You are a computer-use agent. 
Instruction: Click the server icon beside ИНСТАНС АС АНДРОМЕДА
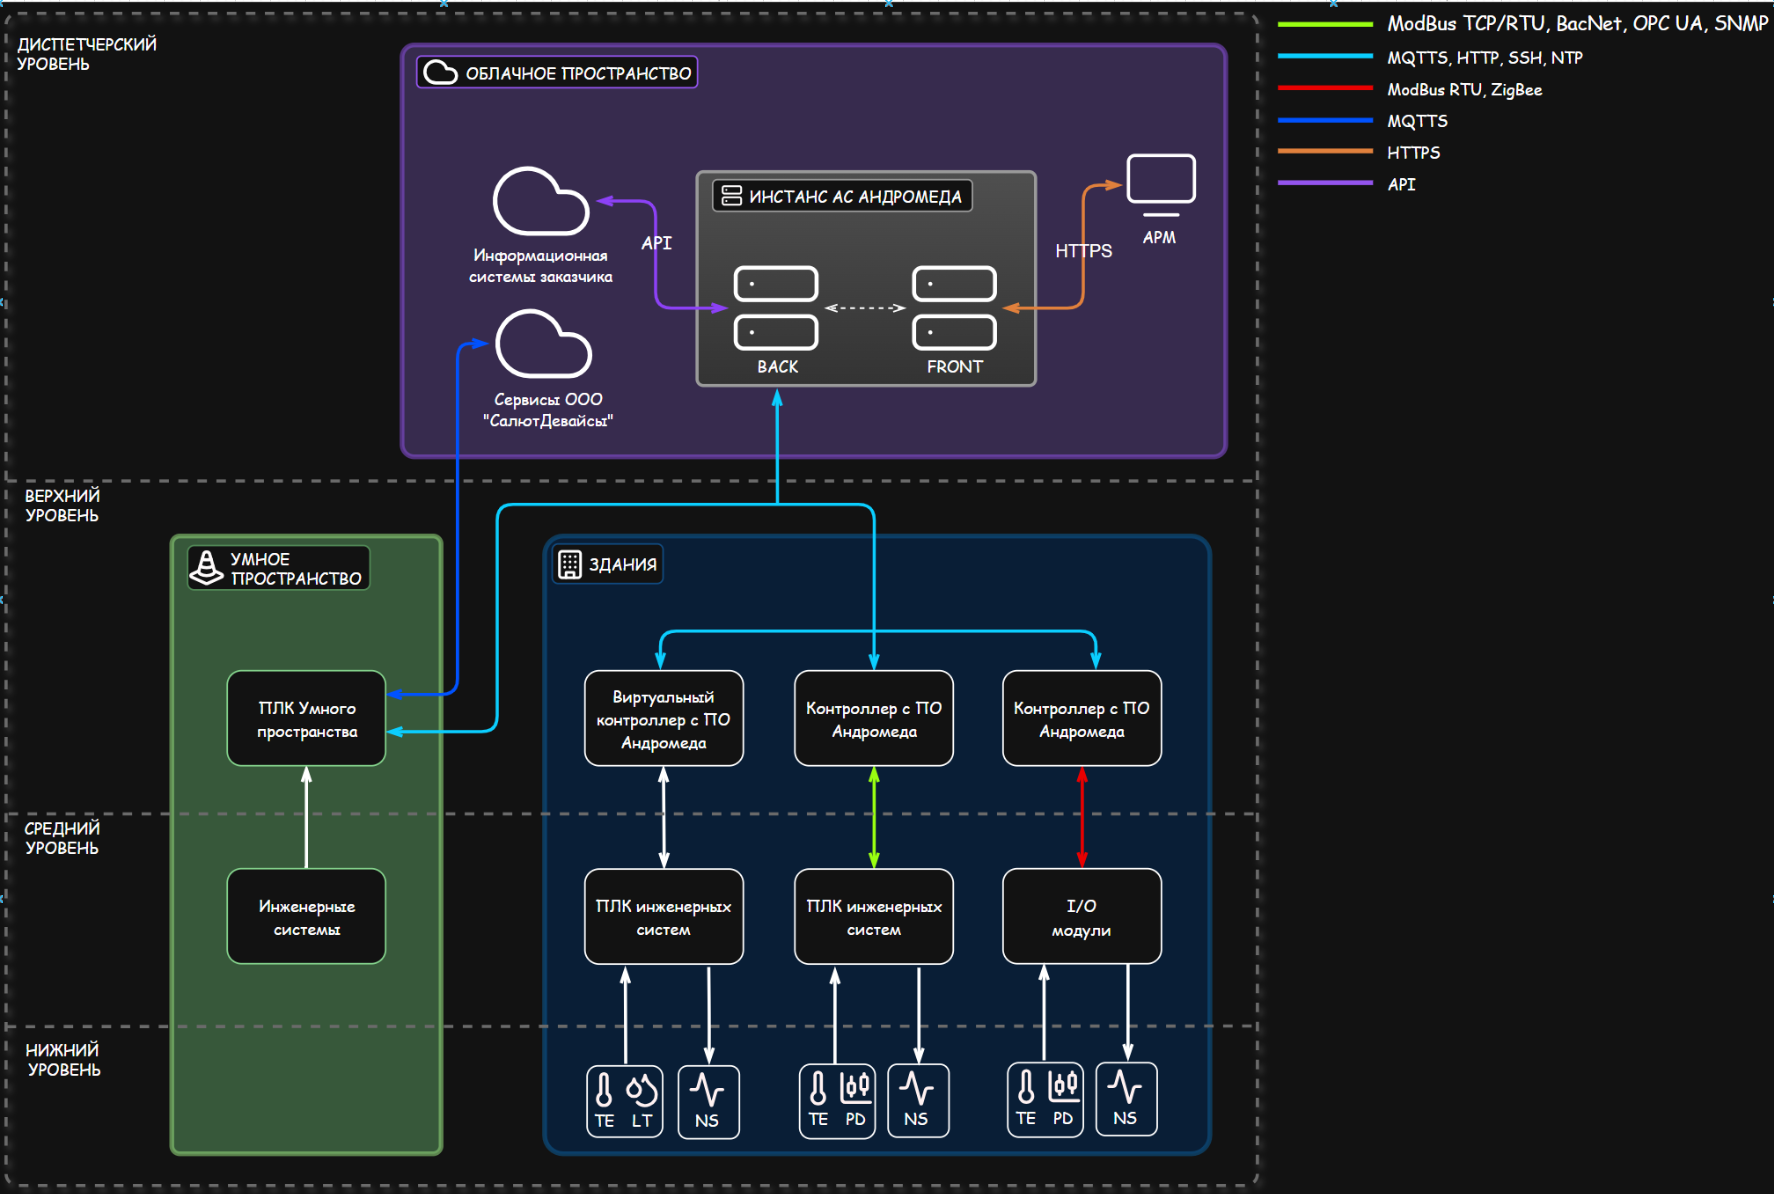pyautogui.click(x=732, y=196)
